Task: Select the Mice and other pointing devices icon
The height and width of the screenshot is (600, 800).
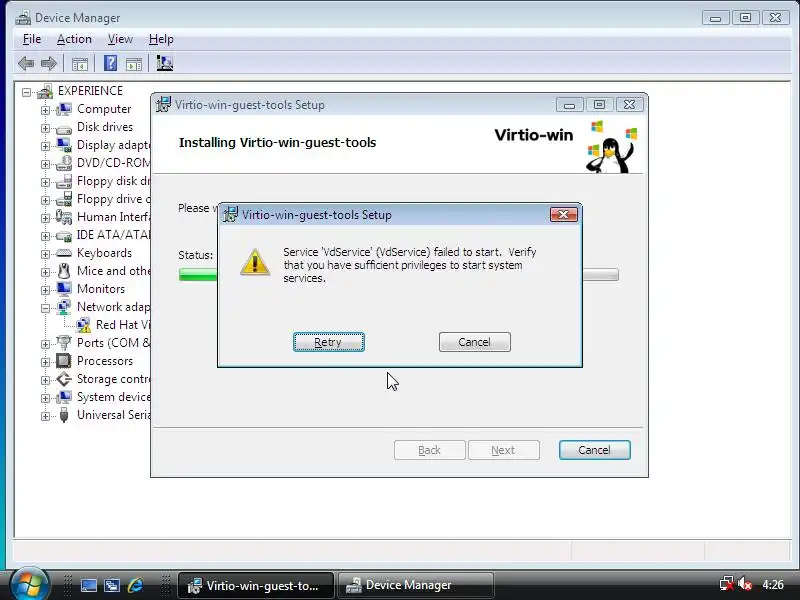Action: click(x=64, y=271)
